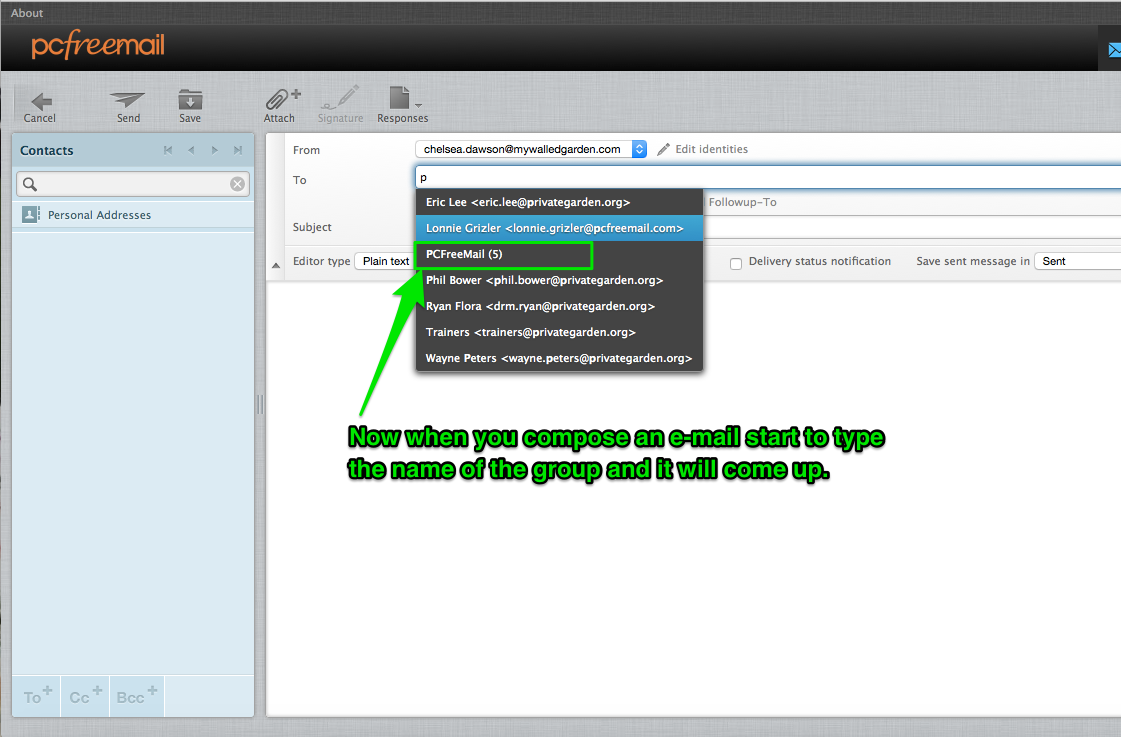The image size is (1121, 737).
Task: Click the pencil icon beside Edit identities
Action: click(663, 149)
